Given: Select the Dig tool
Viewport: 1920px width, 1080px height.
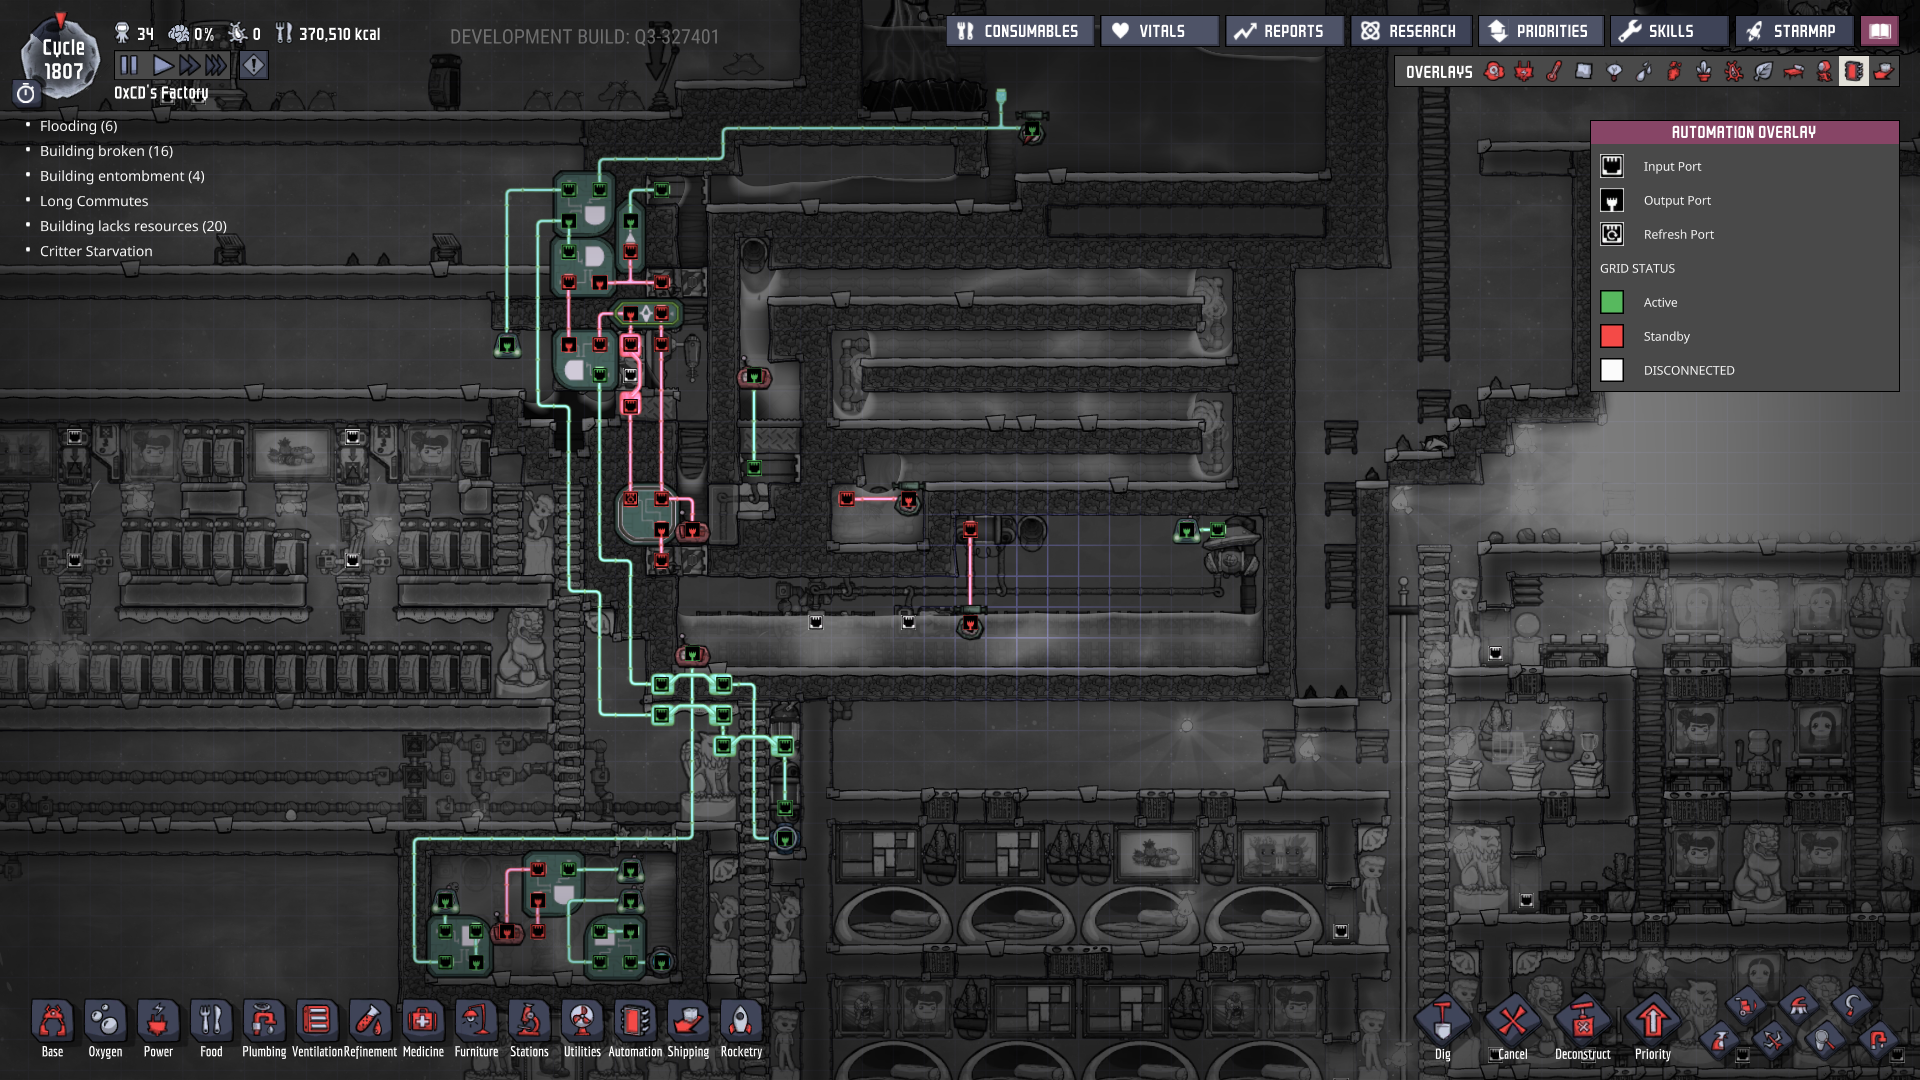Looking at the screenshot, I should click(1442, 1022).
